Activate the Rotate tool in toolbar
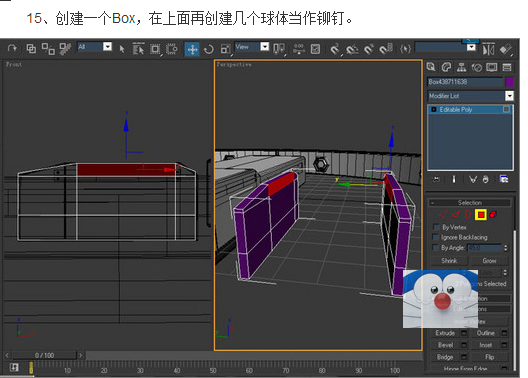Image resolution: width=528 pixels, height=378 pixels. click(x=209, y=49)
